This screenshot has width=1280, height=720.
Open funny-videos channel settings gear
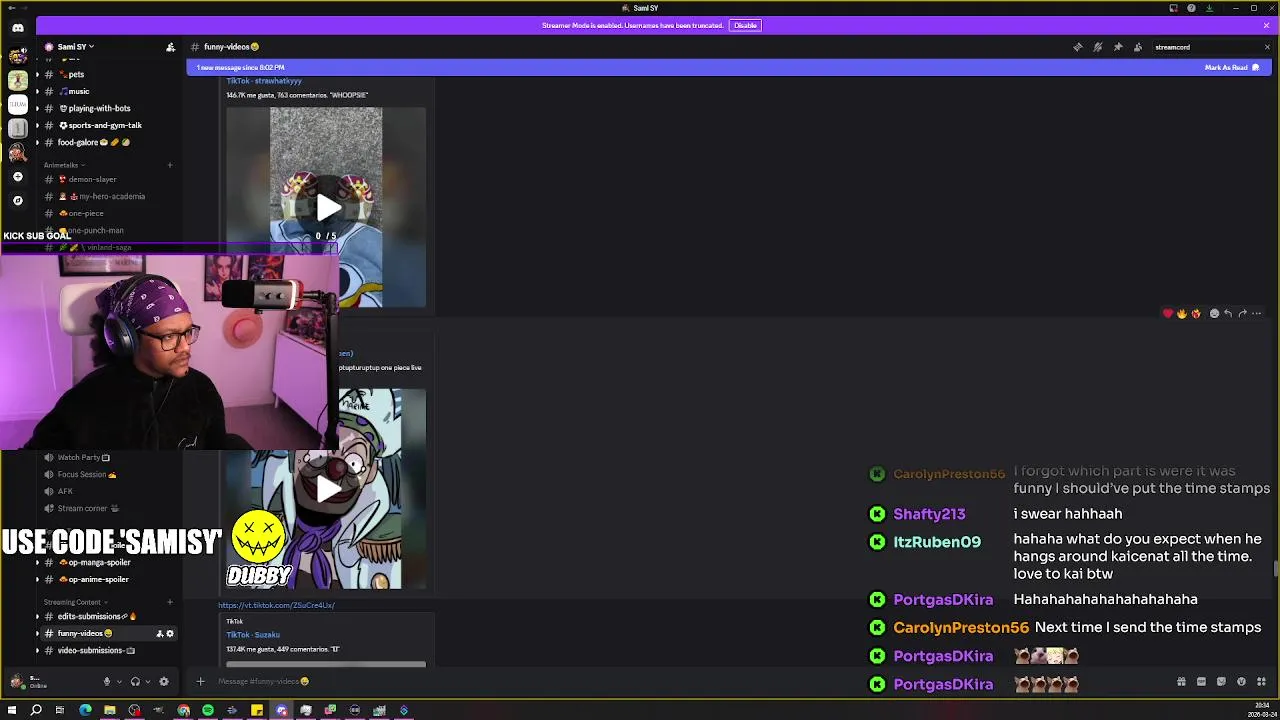(170, 633)
